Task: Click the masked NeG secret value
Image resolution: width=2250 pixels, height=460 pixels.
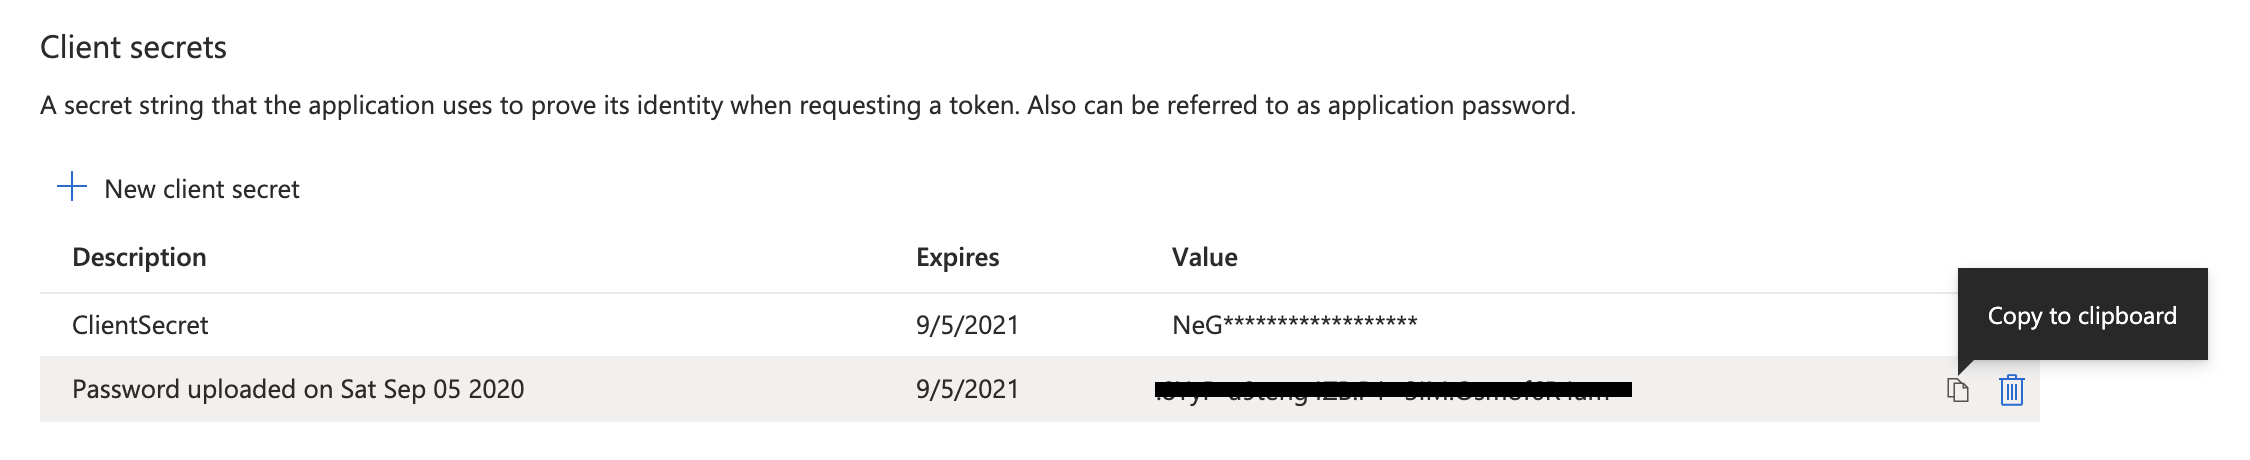Action: [x=1294, y=324]
